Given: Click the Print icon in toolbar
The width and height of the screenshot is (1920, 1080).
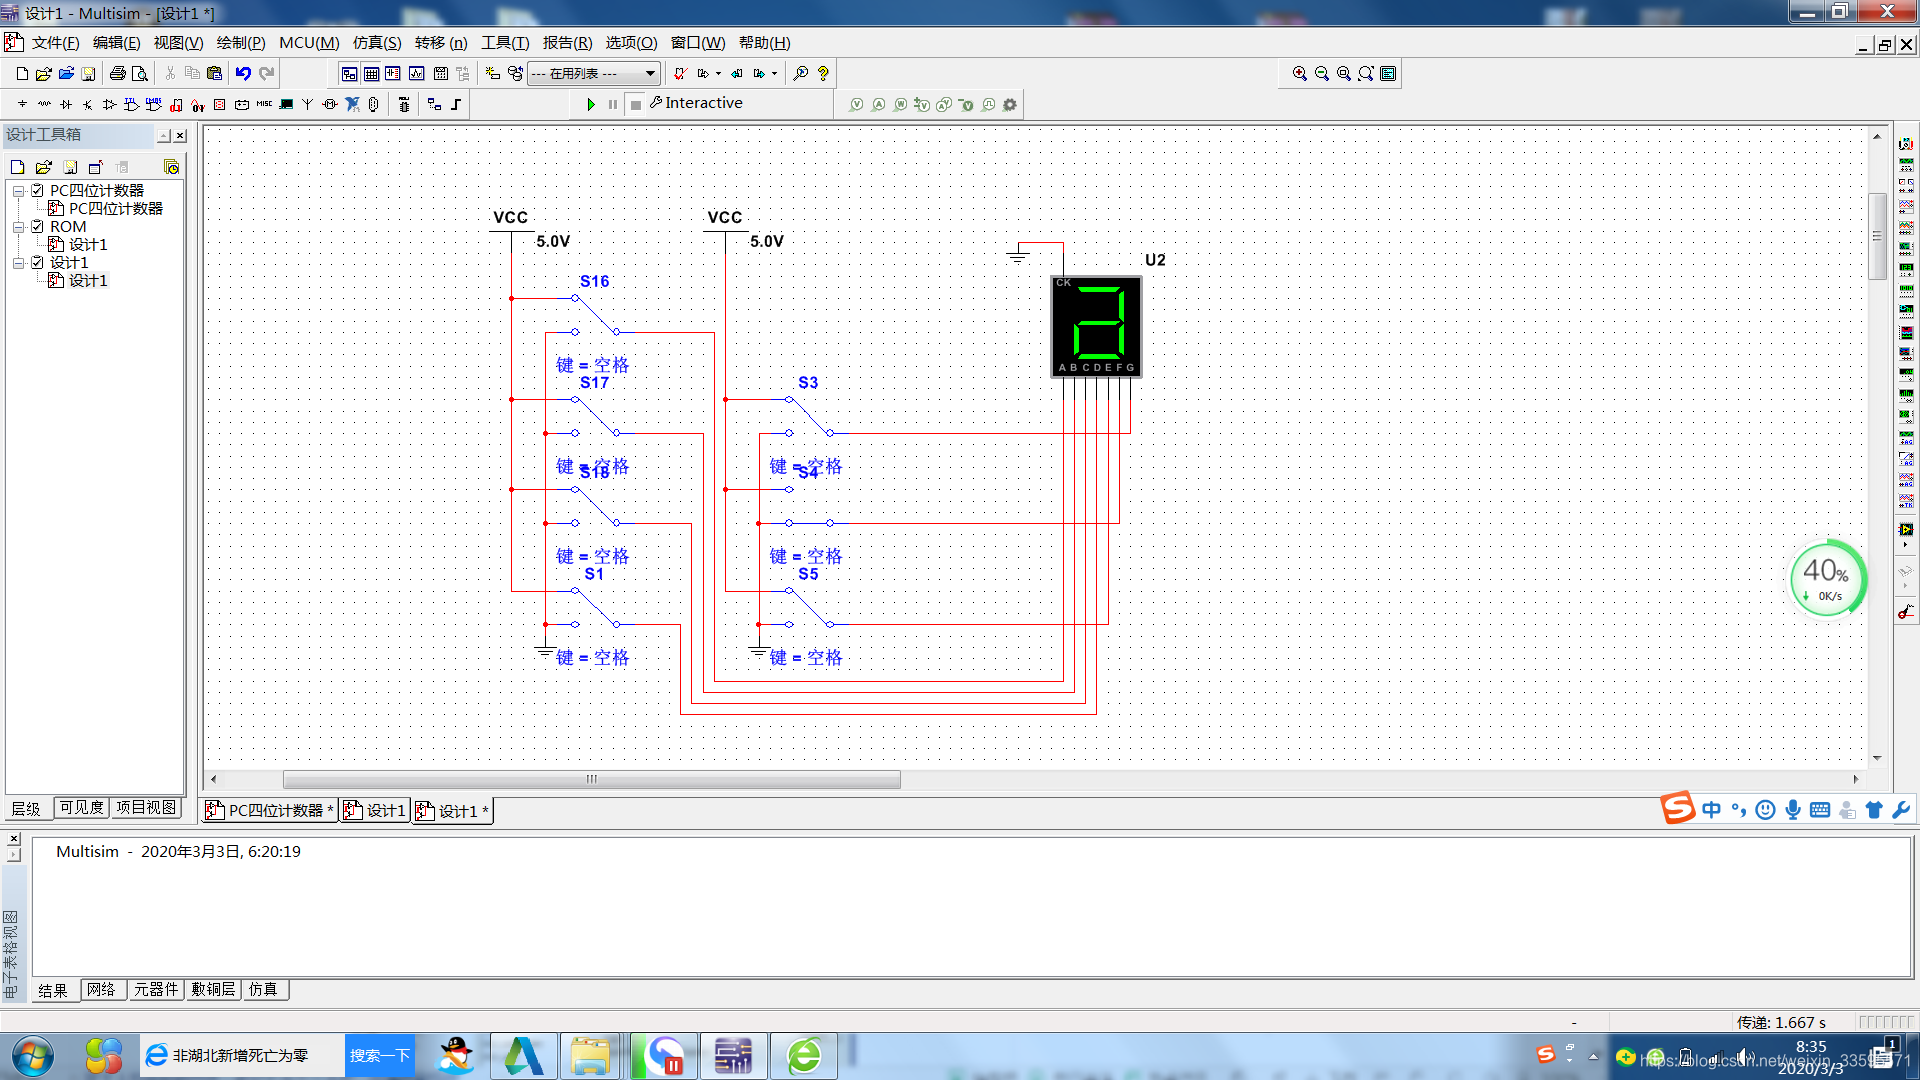Looking at the screenshot, I should [117, 74].
